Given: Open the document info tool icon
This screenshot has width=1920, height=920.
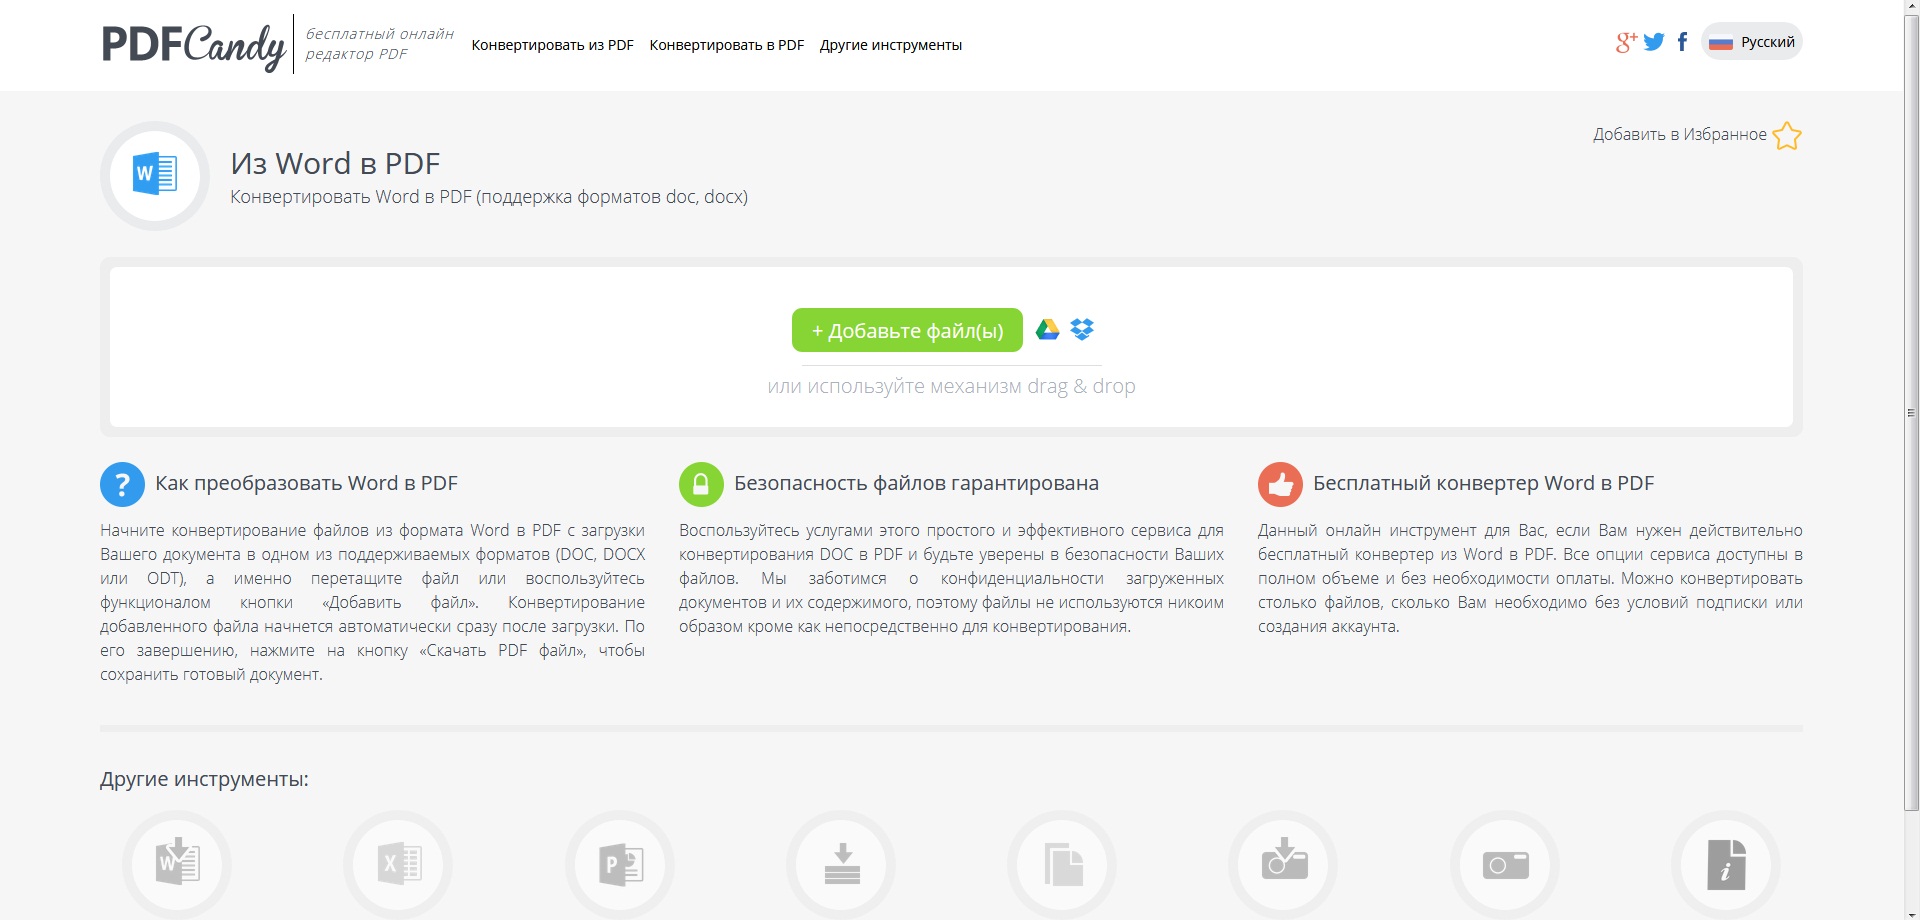Looking at the screenshot, I should point(1726,865).
